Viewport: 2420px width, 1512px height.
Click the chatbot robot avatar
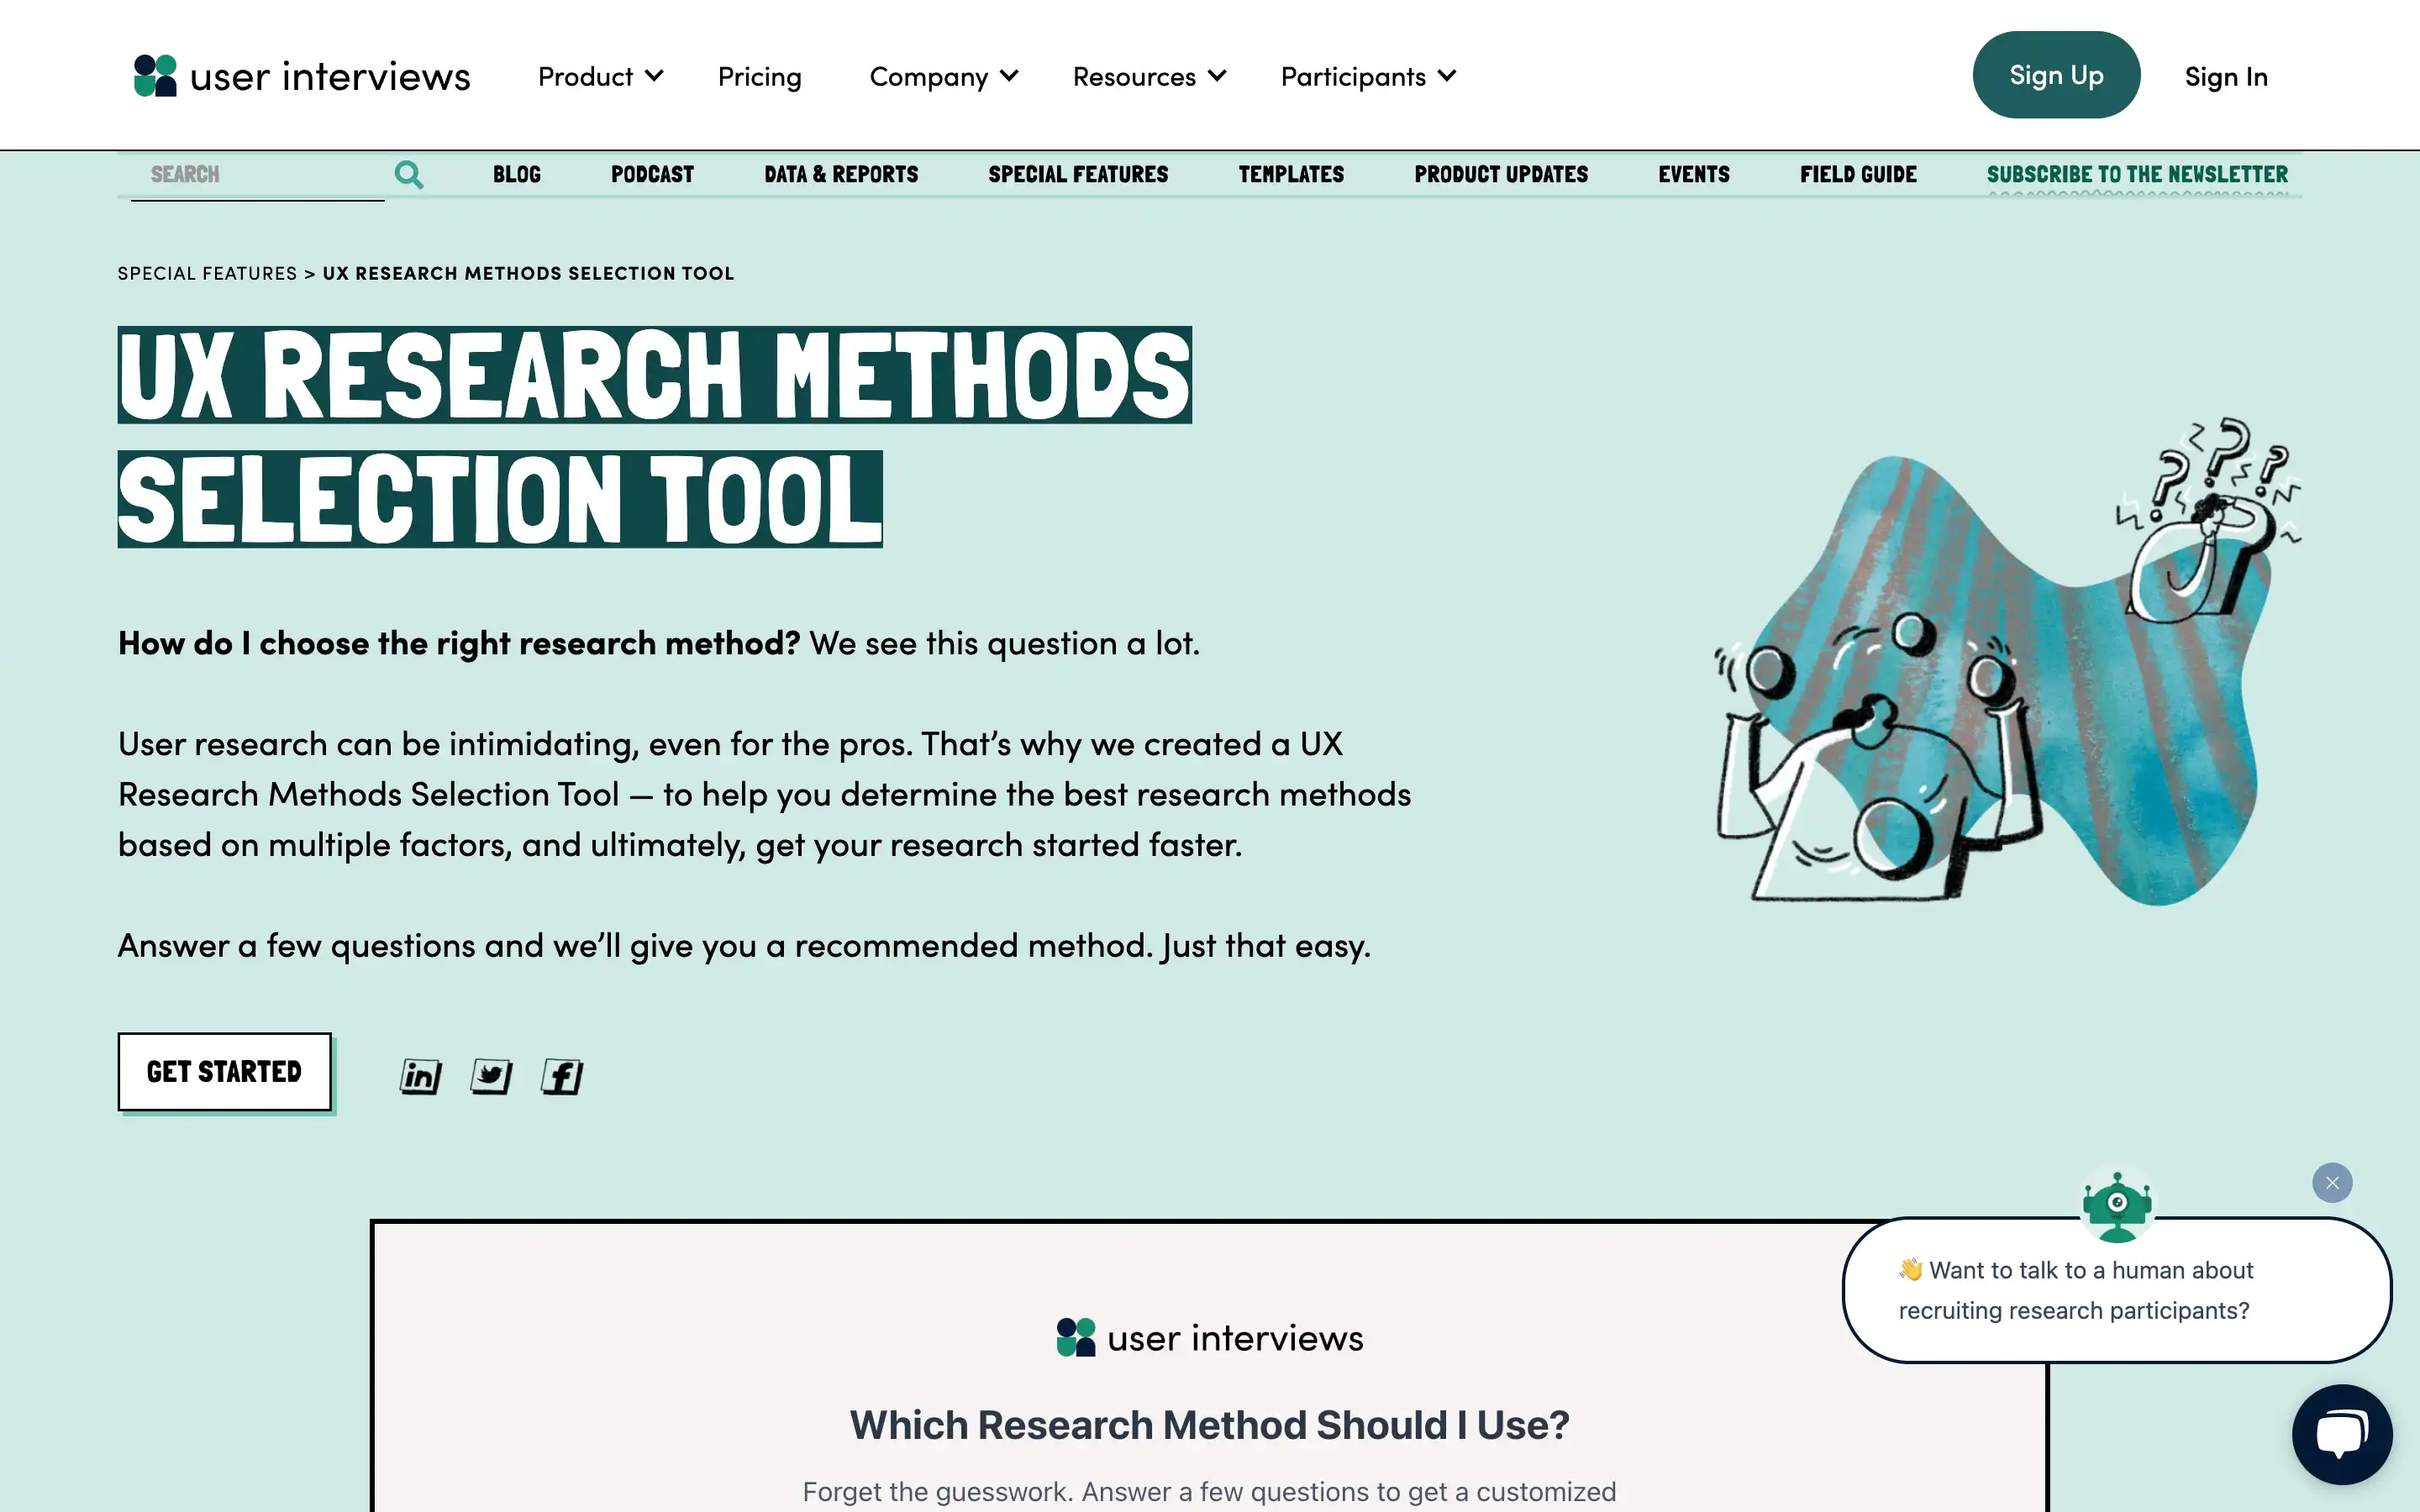click(x=2117, y=1206)
